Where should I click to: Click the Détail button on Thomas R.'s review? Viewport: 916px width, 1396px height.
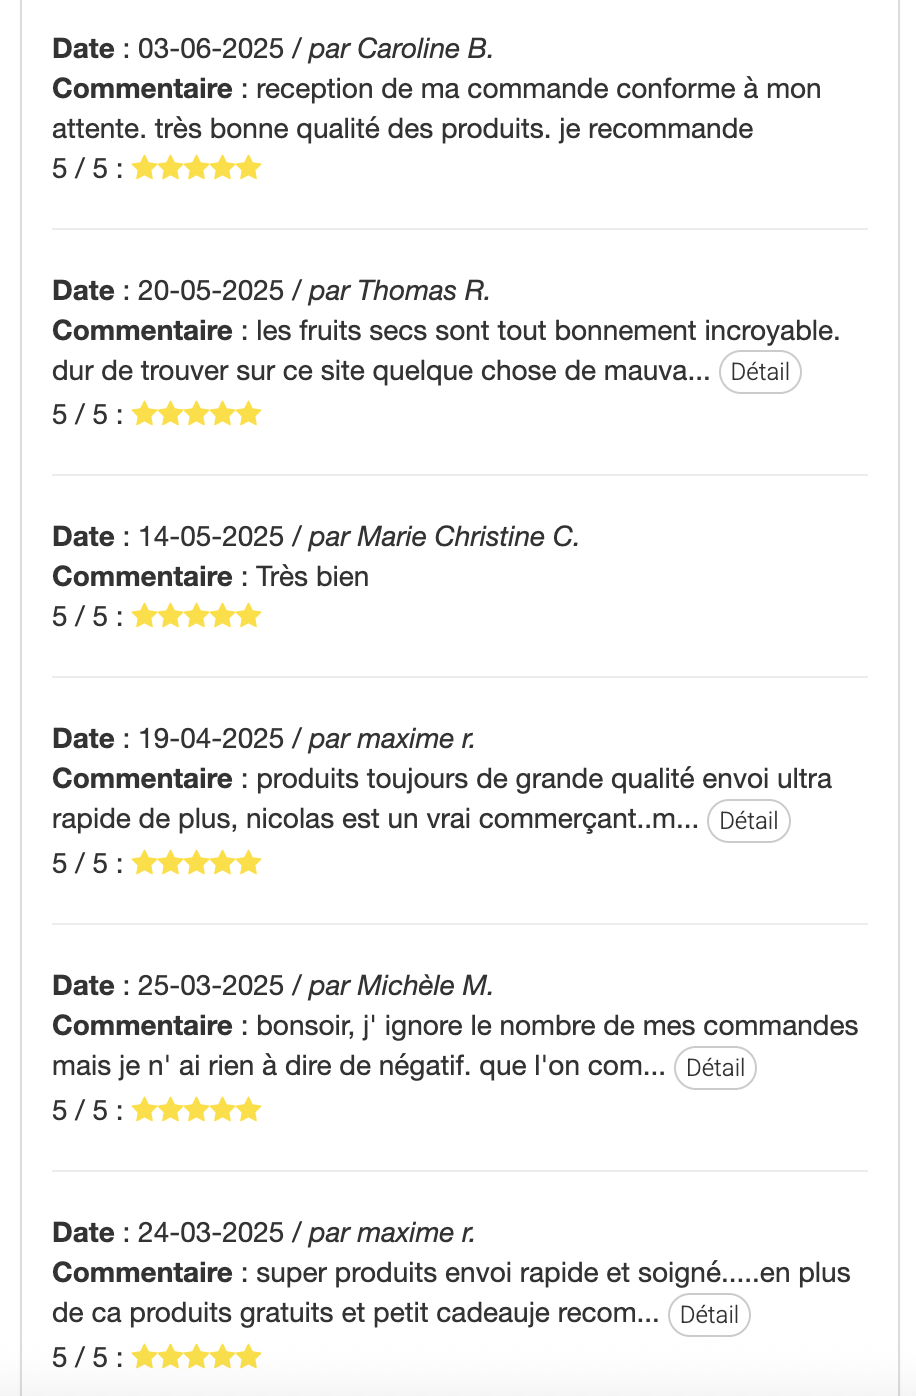[760, 372]
